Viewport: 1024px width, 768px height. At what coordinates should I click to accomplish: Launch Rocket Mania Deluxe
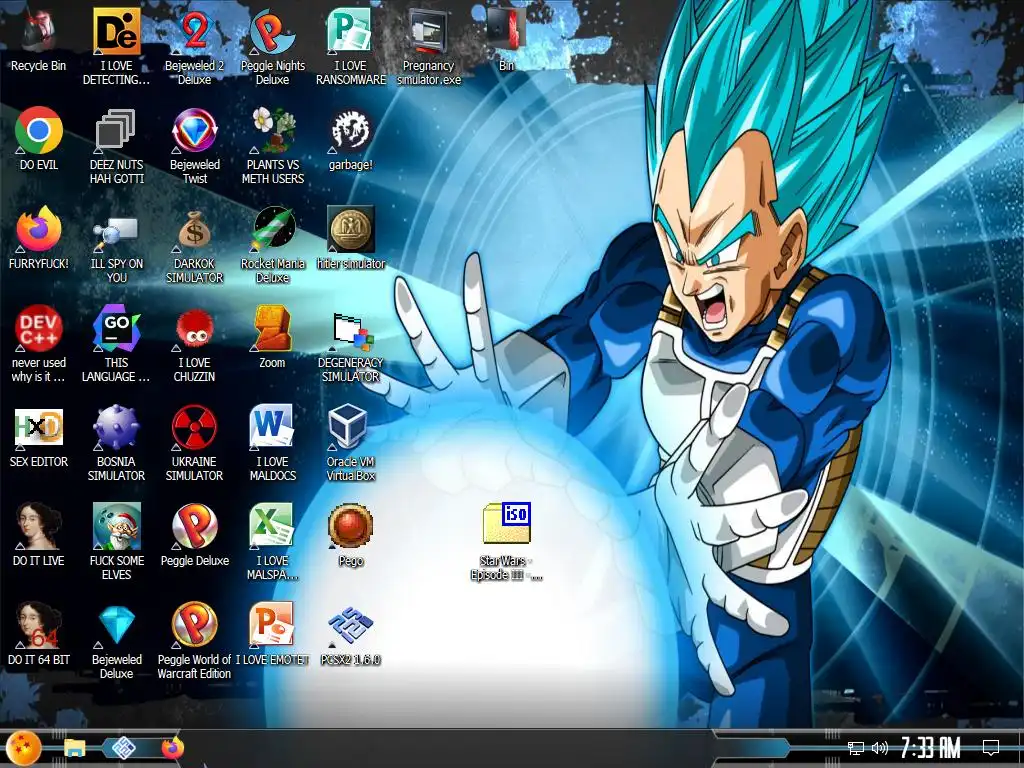[273, 229]
